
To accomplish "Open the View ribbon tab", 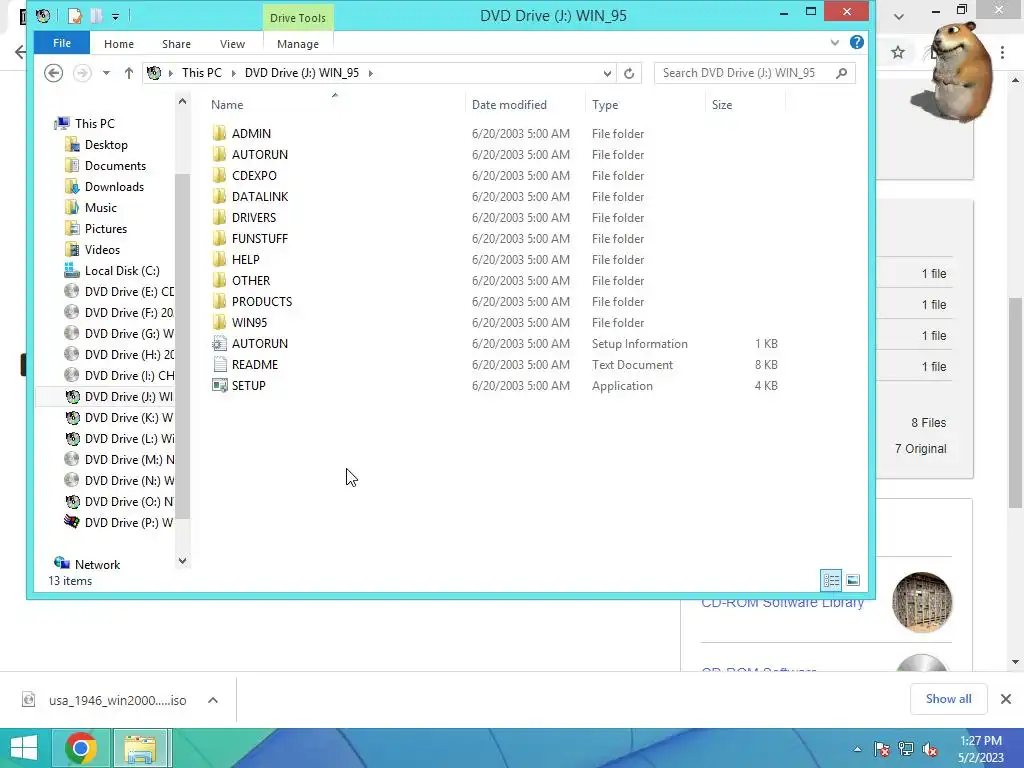I will click(232, 44).
